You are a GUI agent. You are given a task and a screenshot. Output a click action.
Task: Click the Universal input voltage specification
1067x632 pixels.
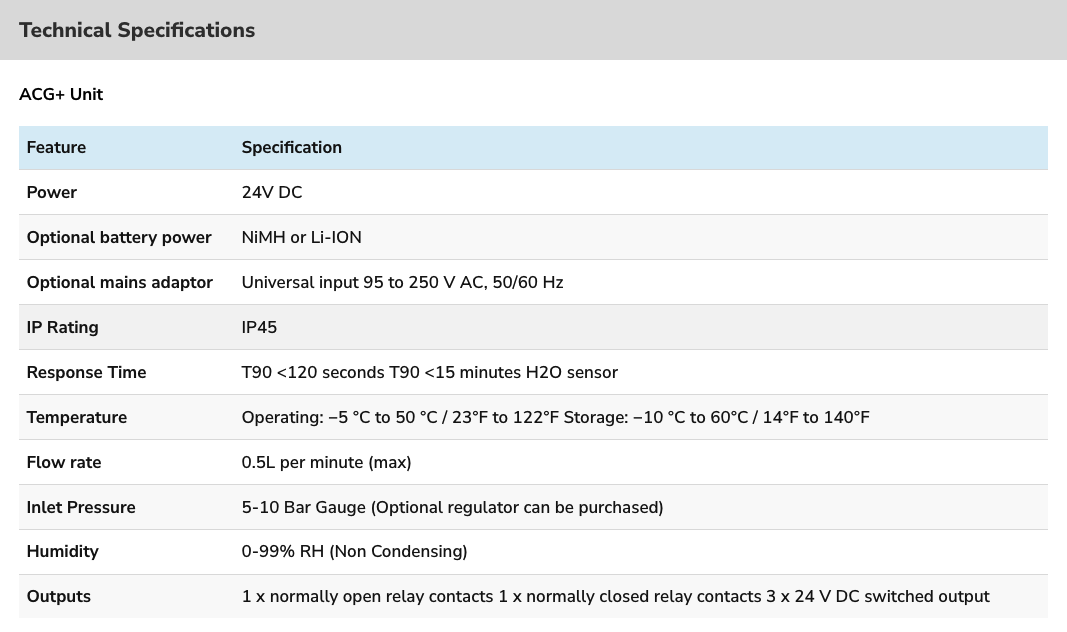[x=402, y=282]
